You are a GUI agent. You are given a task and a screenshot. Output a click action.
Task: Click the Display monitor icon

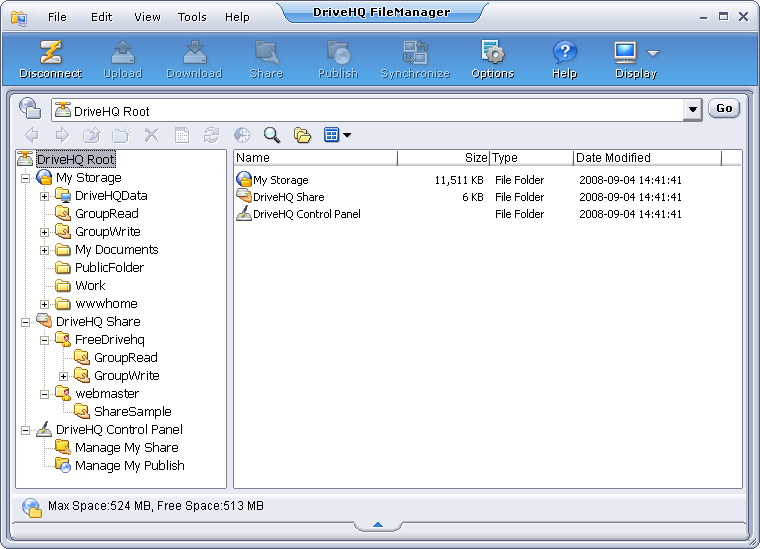626,53
